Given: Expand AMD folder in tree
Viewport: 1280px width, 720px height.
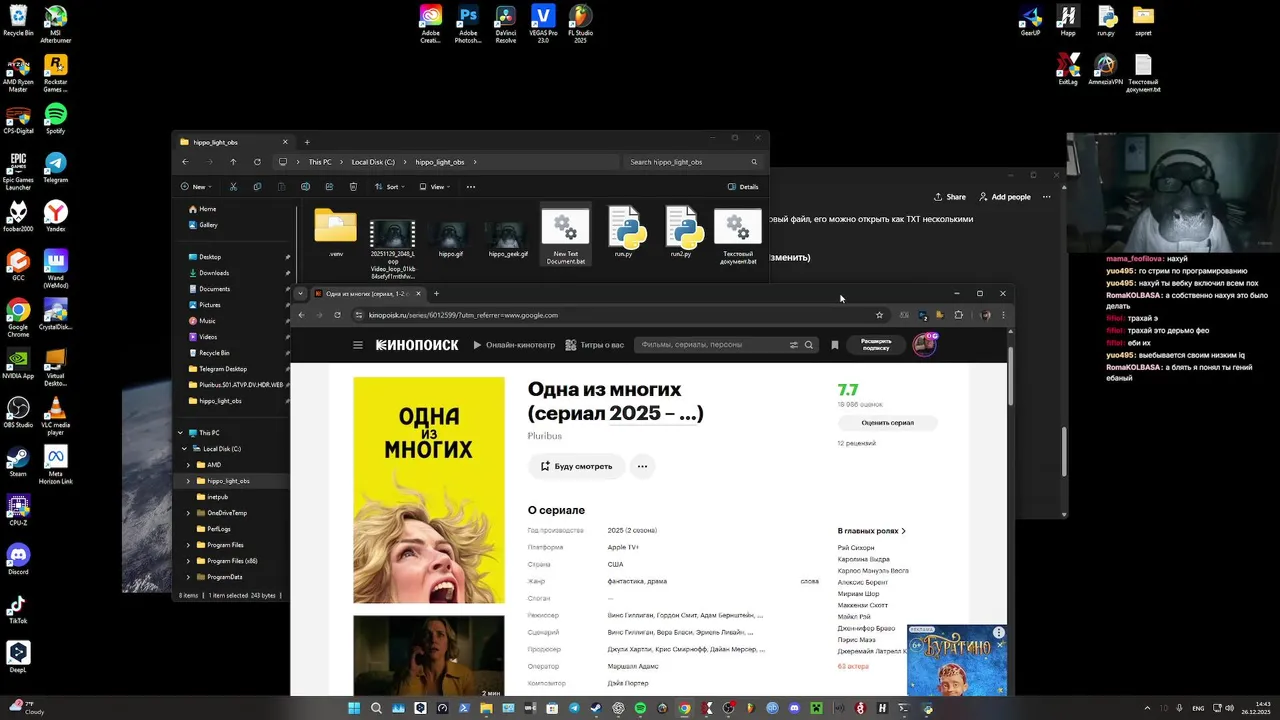Looking at the screenshot, I should pyautogui.click(x=188, y=465).
